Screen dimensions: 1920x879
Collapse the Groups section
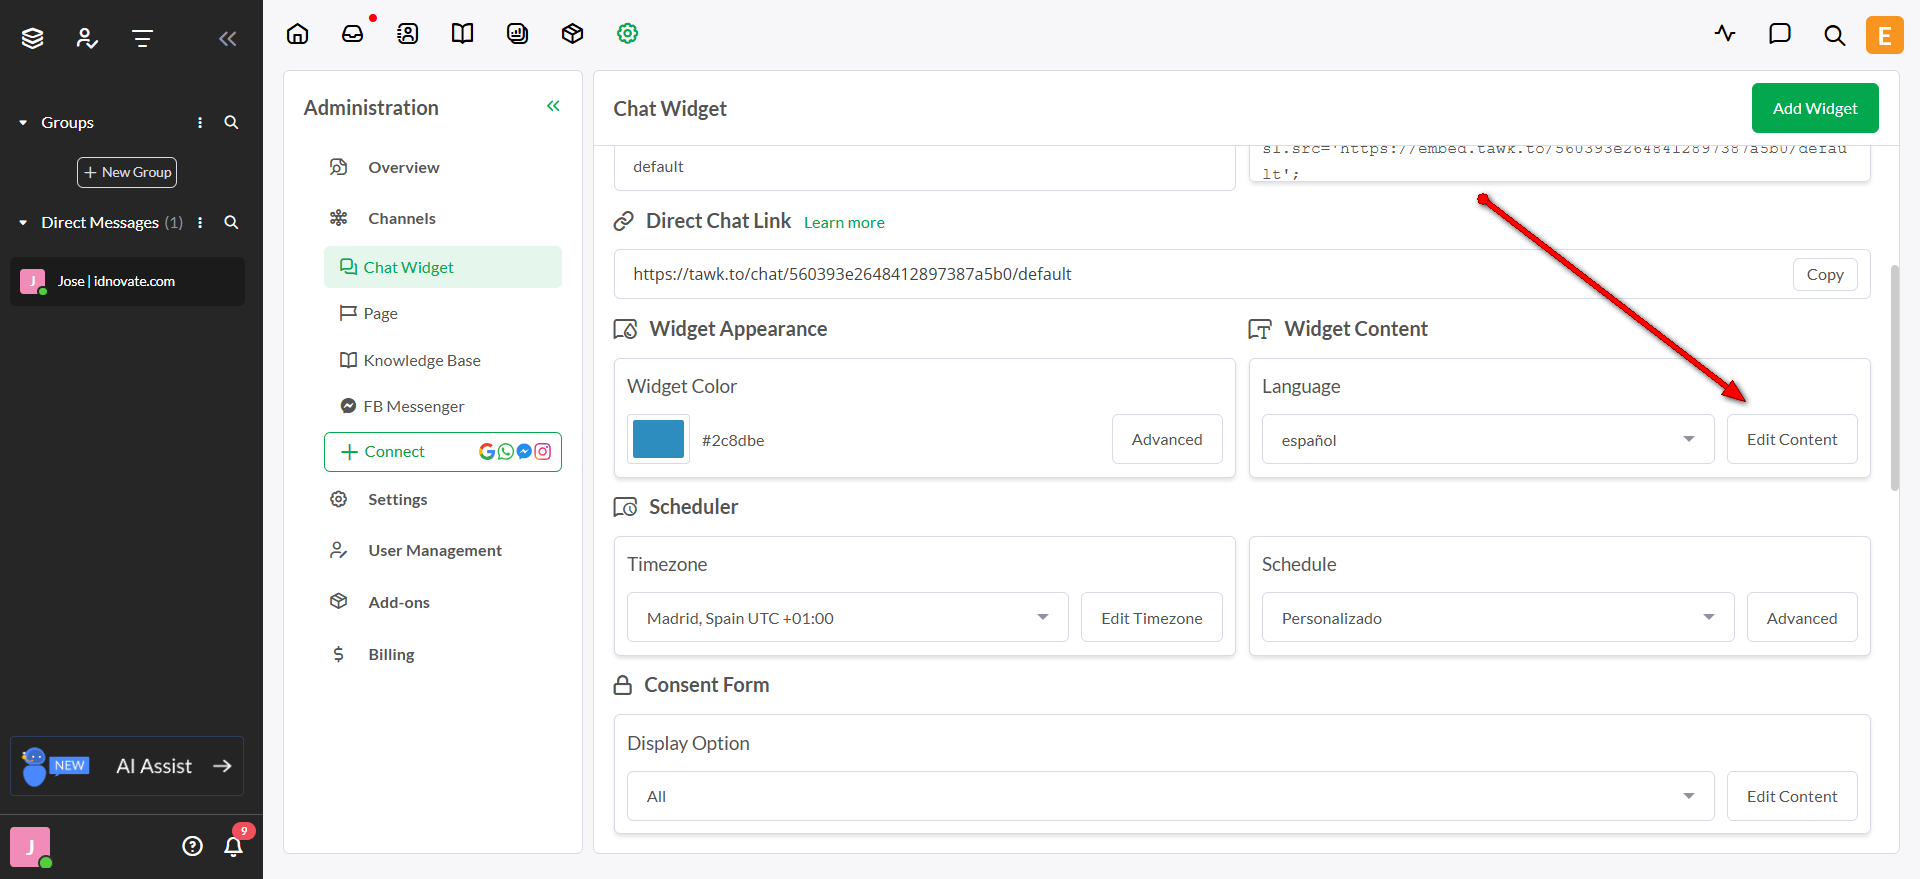point(23,123)
